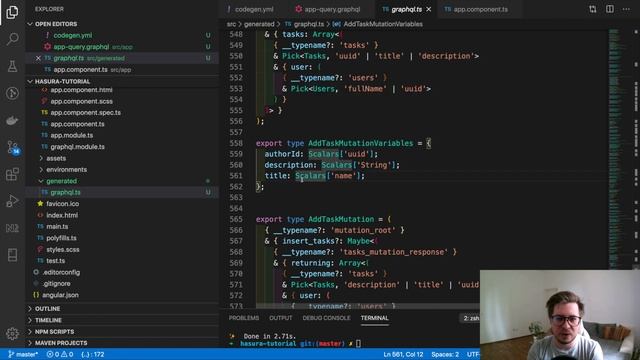Image resolution: width=640 pixels, height=360 pixels.
Task: Click Ln 561, Col 12 cursor position indicator
Action: click(403, 354)
